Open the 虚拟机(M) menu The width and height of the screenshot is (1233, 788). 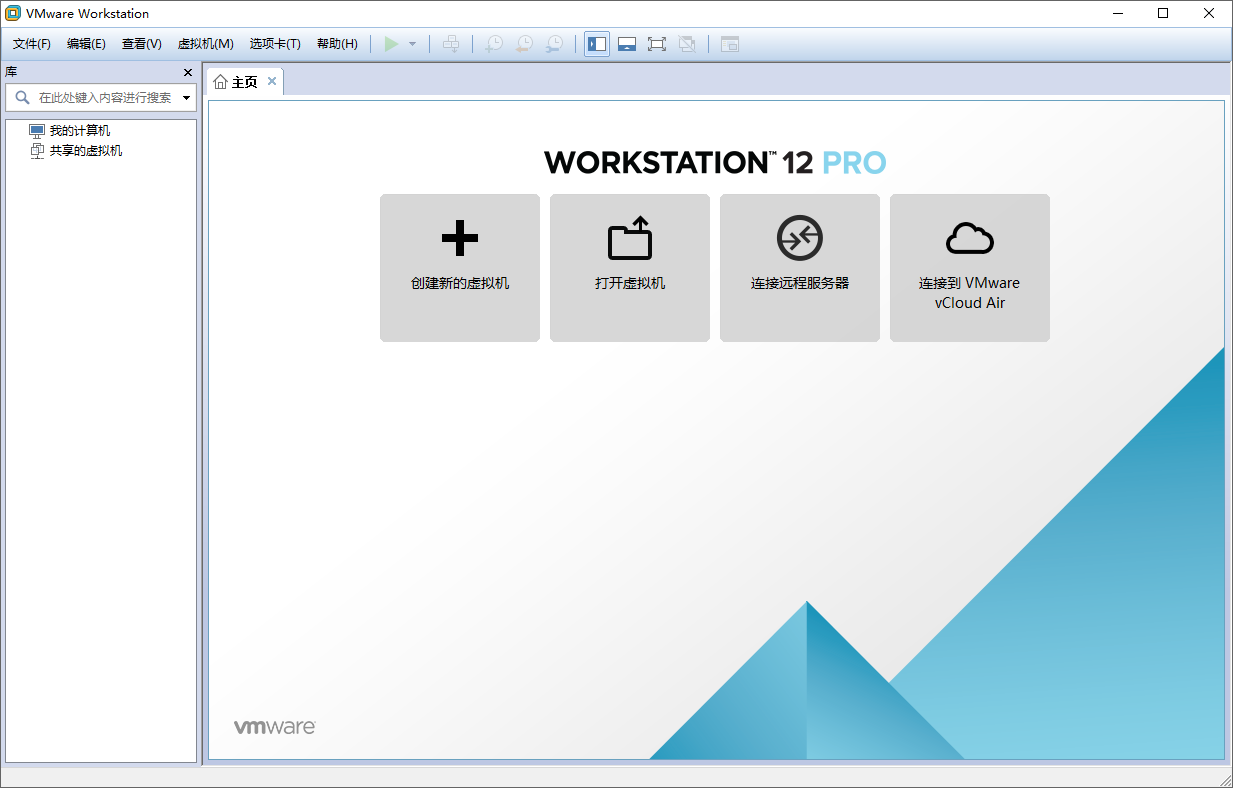205,43
